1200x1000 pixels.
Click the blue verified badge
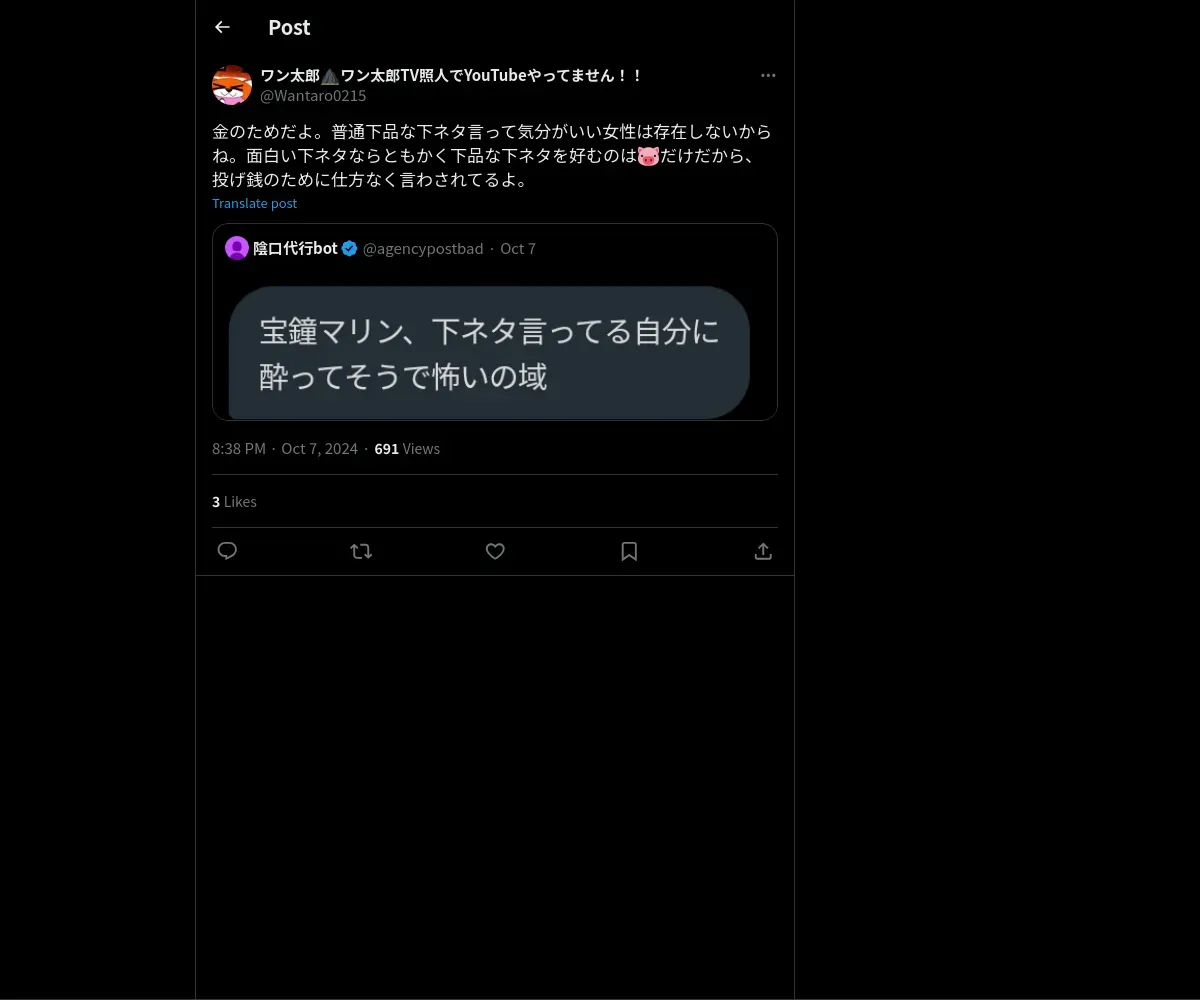pyautogui.click(x=349, y=248)
